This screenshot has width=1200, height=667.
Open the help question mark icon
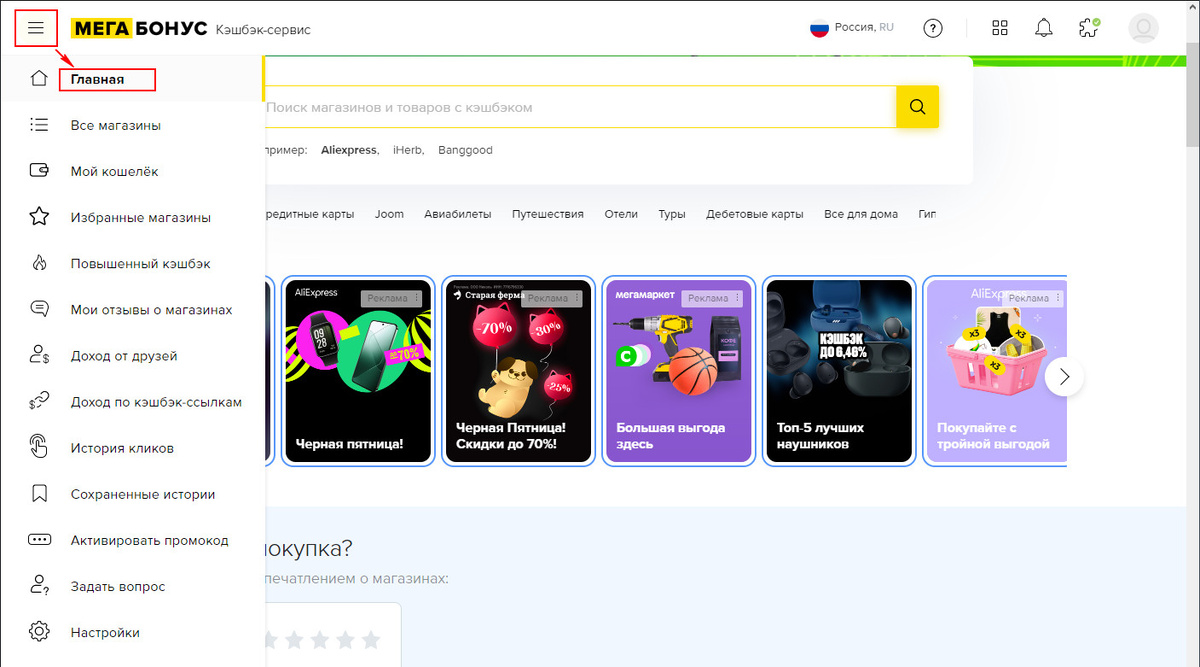(933, 28)
